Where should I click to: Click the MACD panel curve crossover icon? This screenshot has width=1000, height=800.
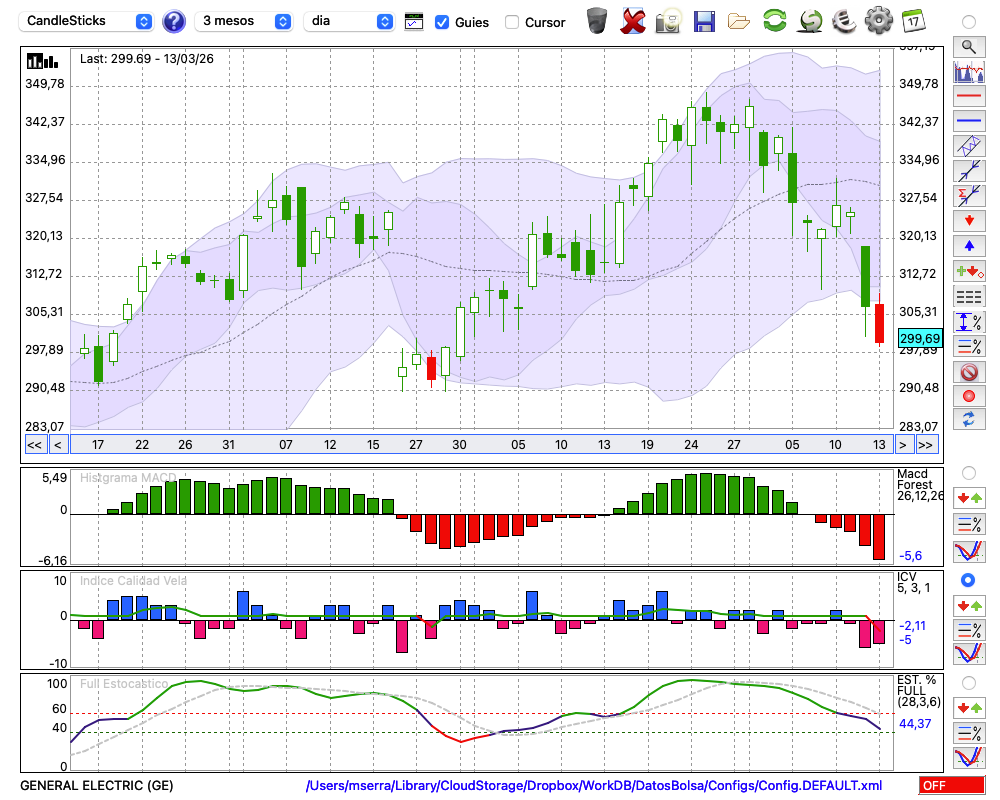pos(969,551)
